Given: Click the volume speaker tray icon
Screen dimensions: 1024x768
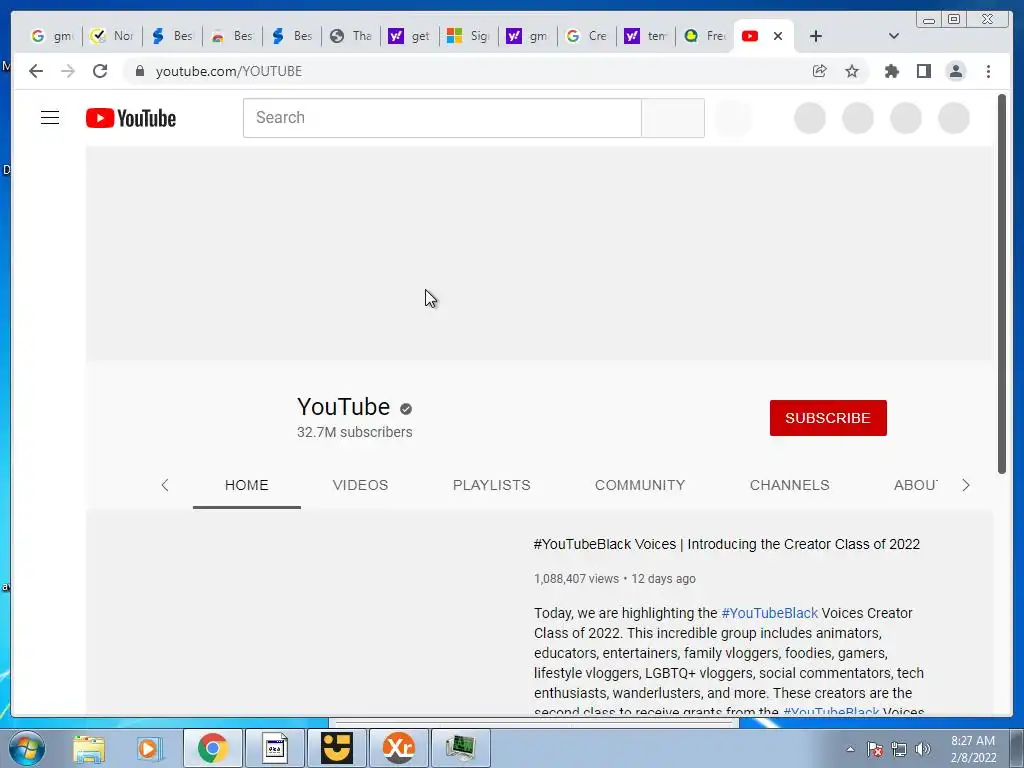Looking at the screenshot, I should coord(923,749).
